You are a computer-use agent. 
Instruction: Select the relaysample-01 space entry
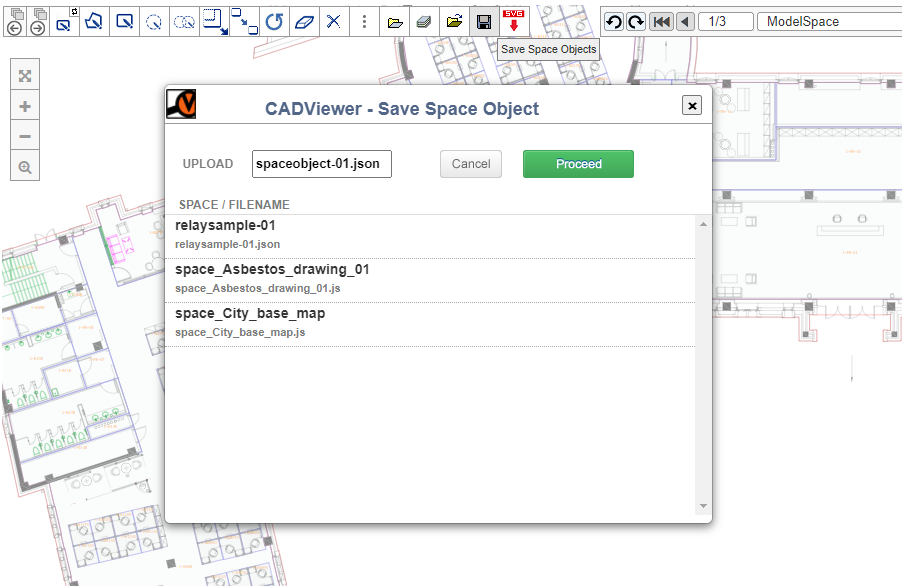coord(430,236)
